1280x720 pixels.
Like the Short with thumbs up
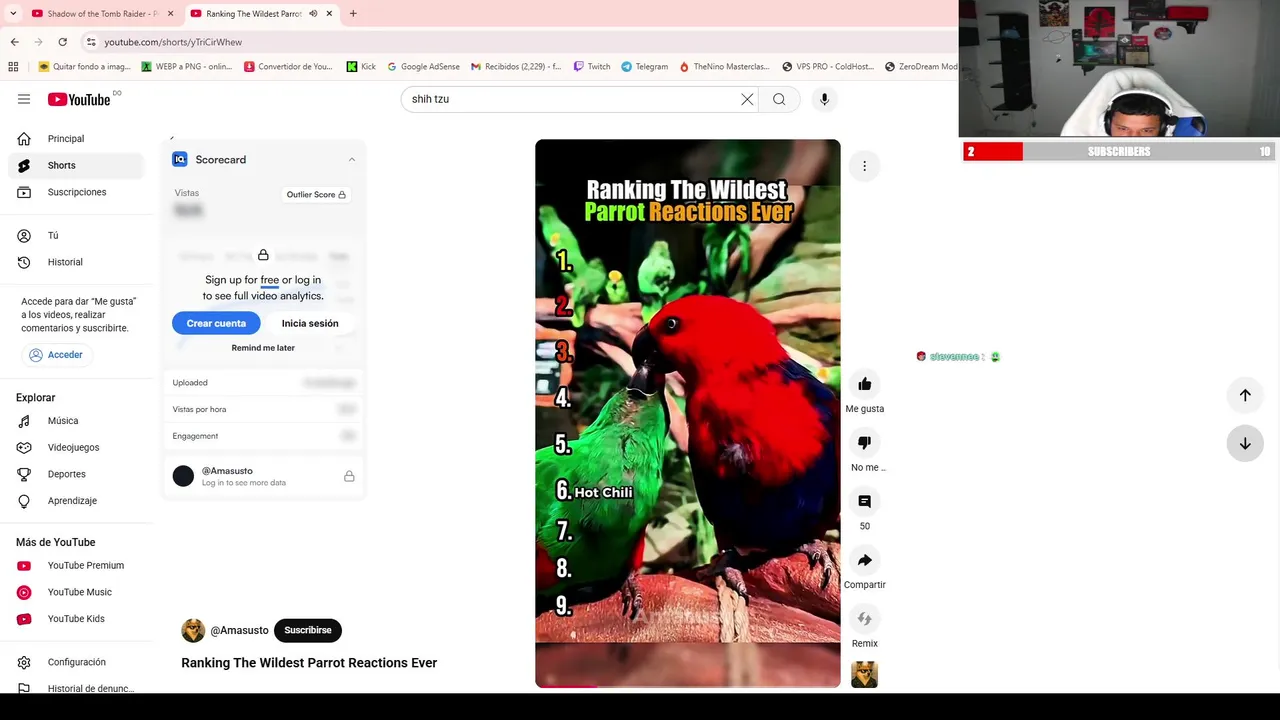point(865,384)
